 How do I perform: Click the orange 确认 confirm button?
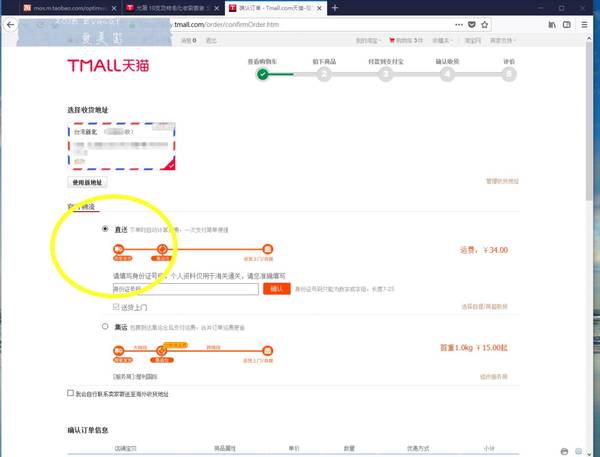pyautogui.click(x=277, y=289)
